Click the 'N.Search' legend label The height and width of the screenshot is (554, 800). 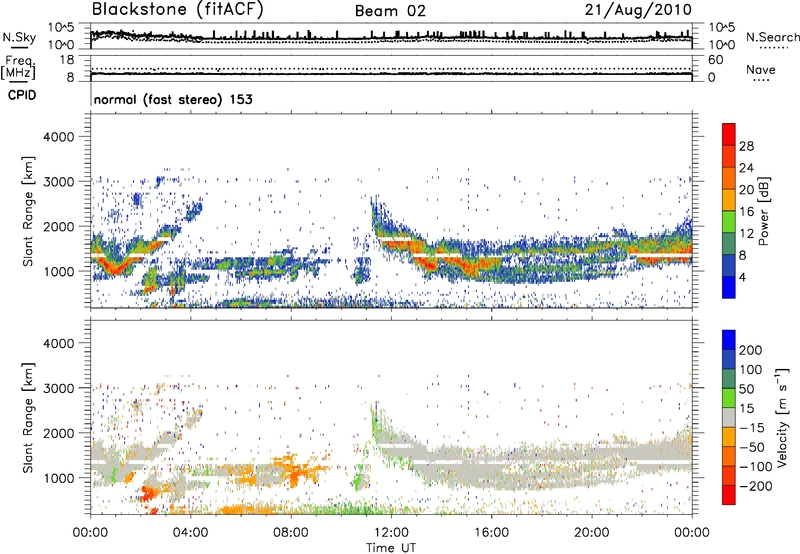[772, 37]
